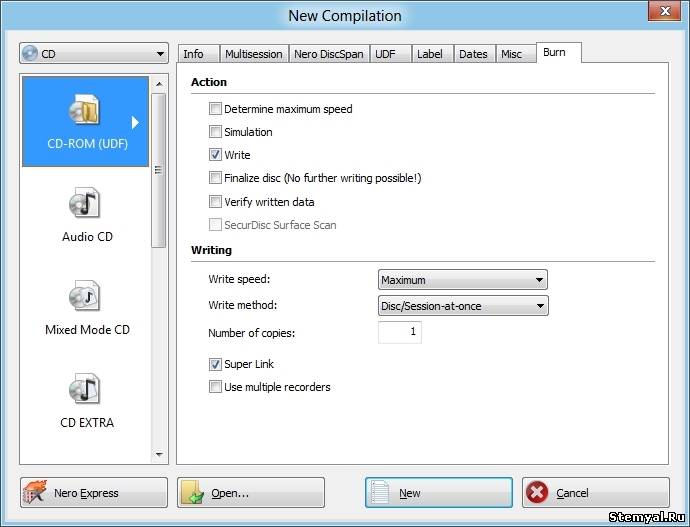Click the disc icon in the CD dropdown
Image resolution: width=690 pixels, height=527 pixels.
point(30,53)
